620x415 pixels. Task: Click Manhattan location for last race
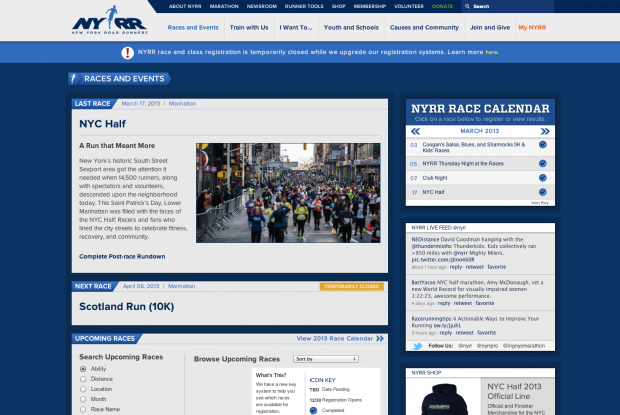click(x=182, y=104)
